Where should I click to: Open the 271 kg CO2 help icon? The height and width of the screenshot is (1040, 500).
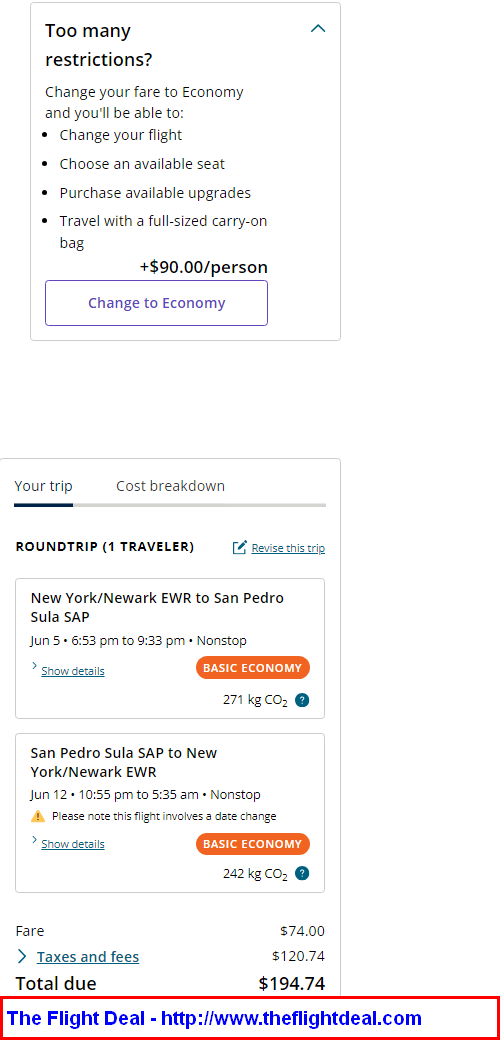click(302, 700)
